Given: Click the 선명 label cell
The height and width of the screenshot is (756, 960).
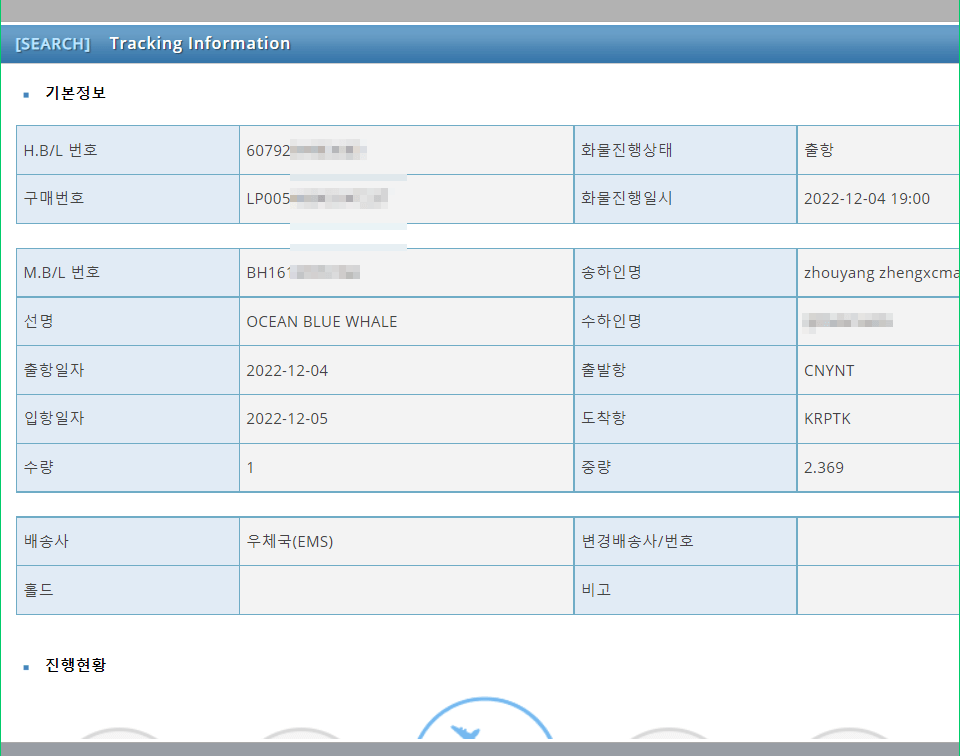Looking at the screenshot, I should point(128,321).
